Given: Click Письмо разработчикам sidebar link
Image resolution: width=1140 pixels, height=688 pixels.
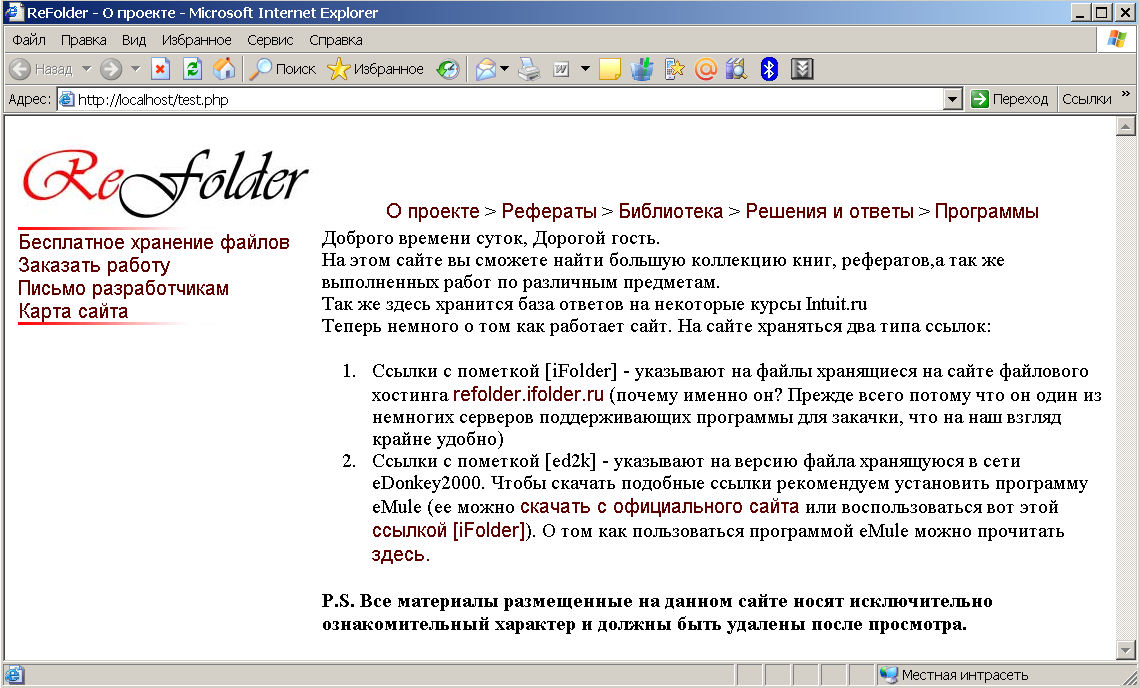Looking at the screenshot, I should coord(124,289).
